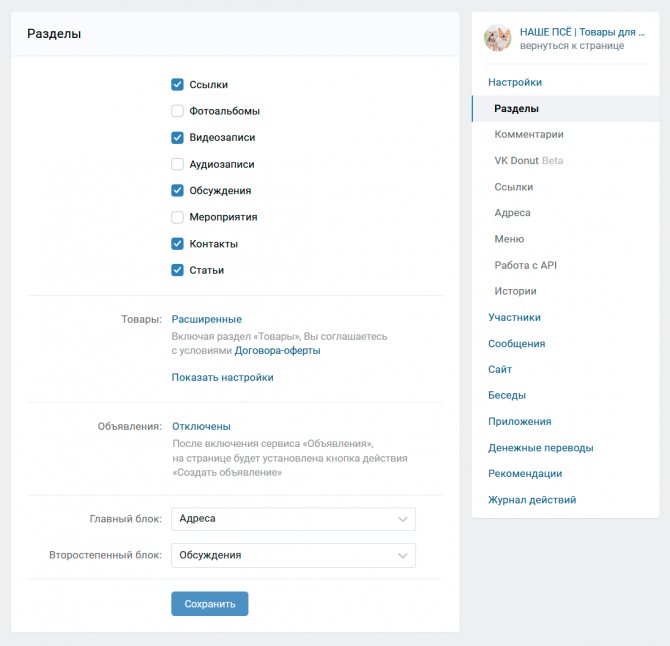The image size is (670, 646).
Task: Open the Главный блок dropdown
Action: [293, 519]
